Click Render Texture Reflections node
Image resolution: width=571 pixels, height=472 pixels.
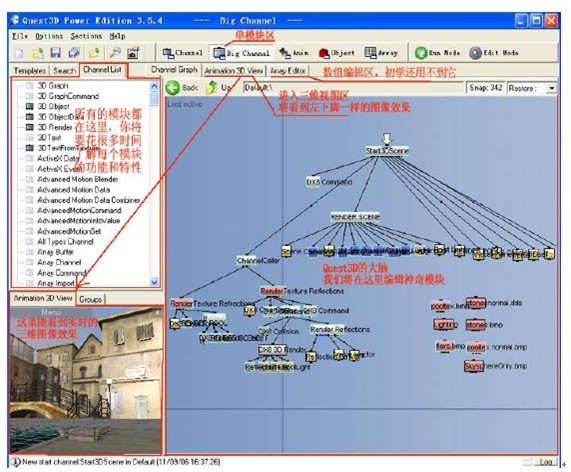[x=302, y=291]
